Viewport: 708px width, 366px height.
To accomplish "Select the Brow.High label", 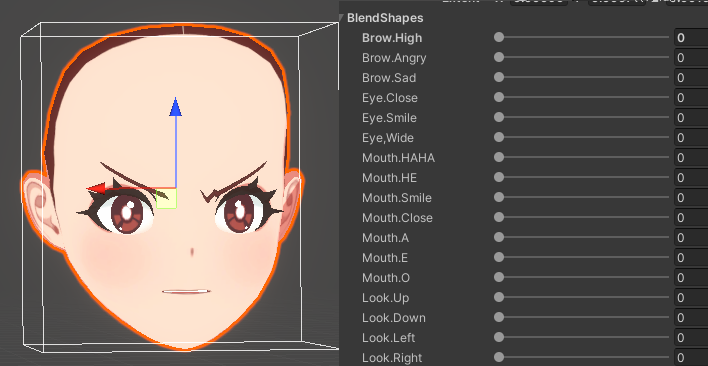I will (x=392, y=38).
